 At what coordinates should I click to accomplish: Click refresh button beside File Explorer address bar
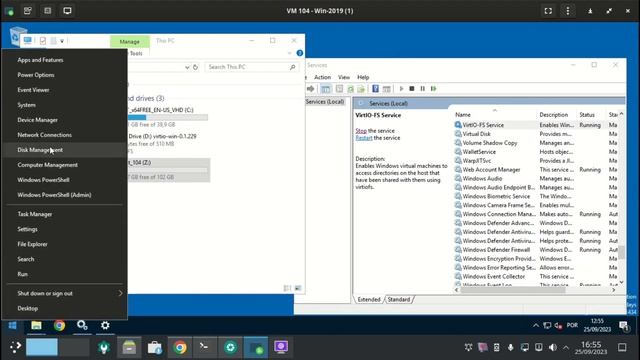[x=196, y=67]
